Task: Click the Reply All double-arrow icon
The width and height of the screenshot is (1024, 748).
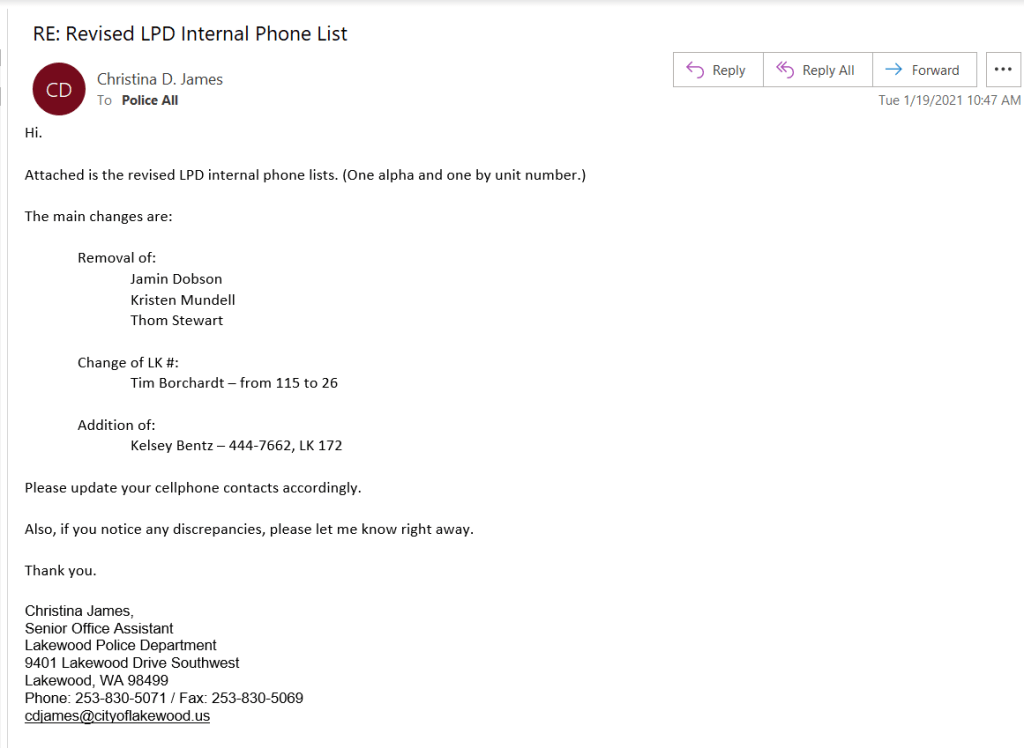Action: [786, 70]
